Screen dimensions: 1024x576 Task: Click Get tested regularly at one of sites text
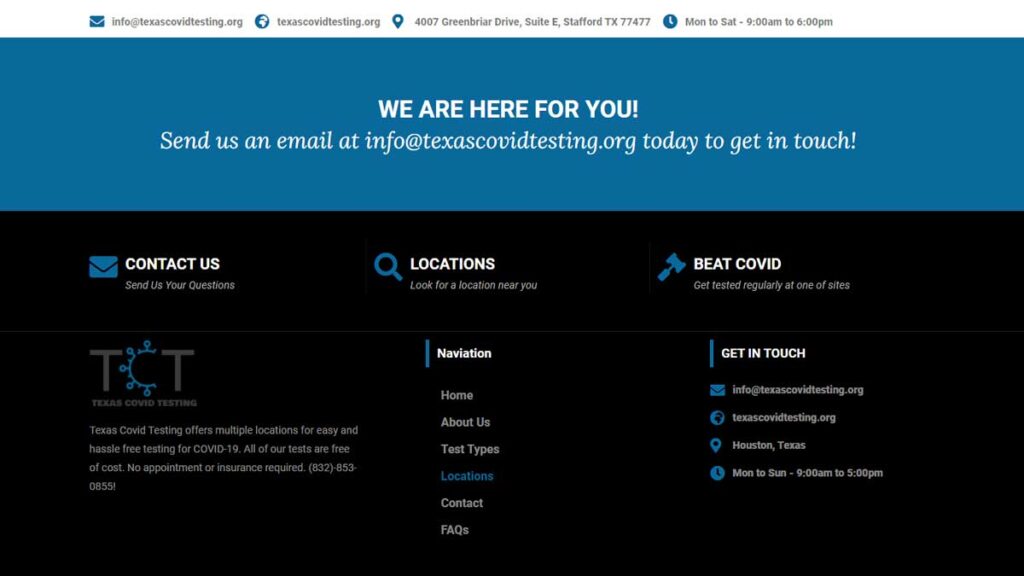pyautogui.click(x=771, y=285)
